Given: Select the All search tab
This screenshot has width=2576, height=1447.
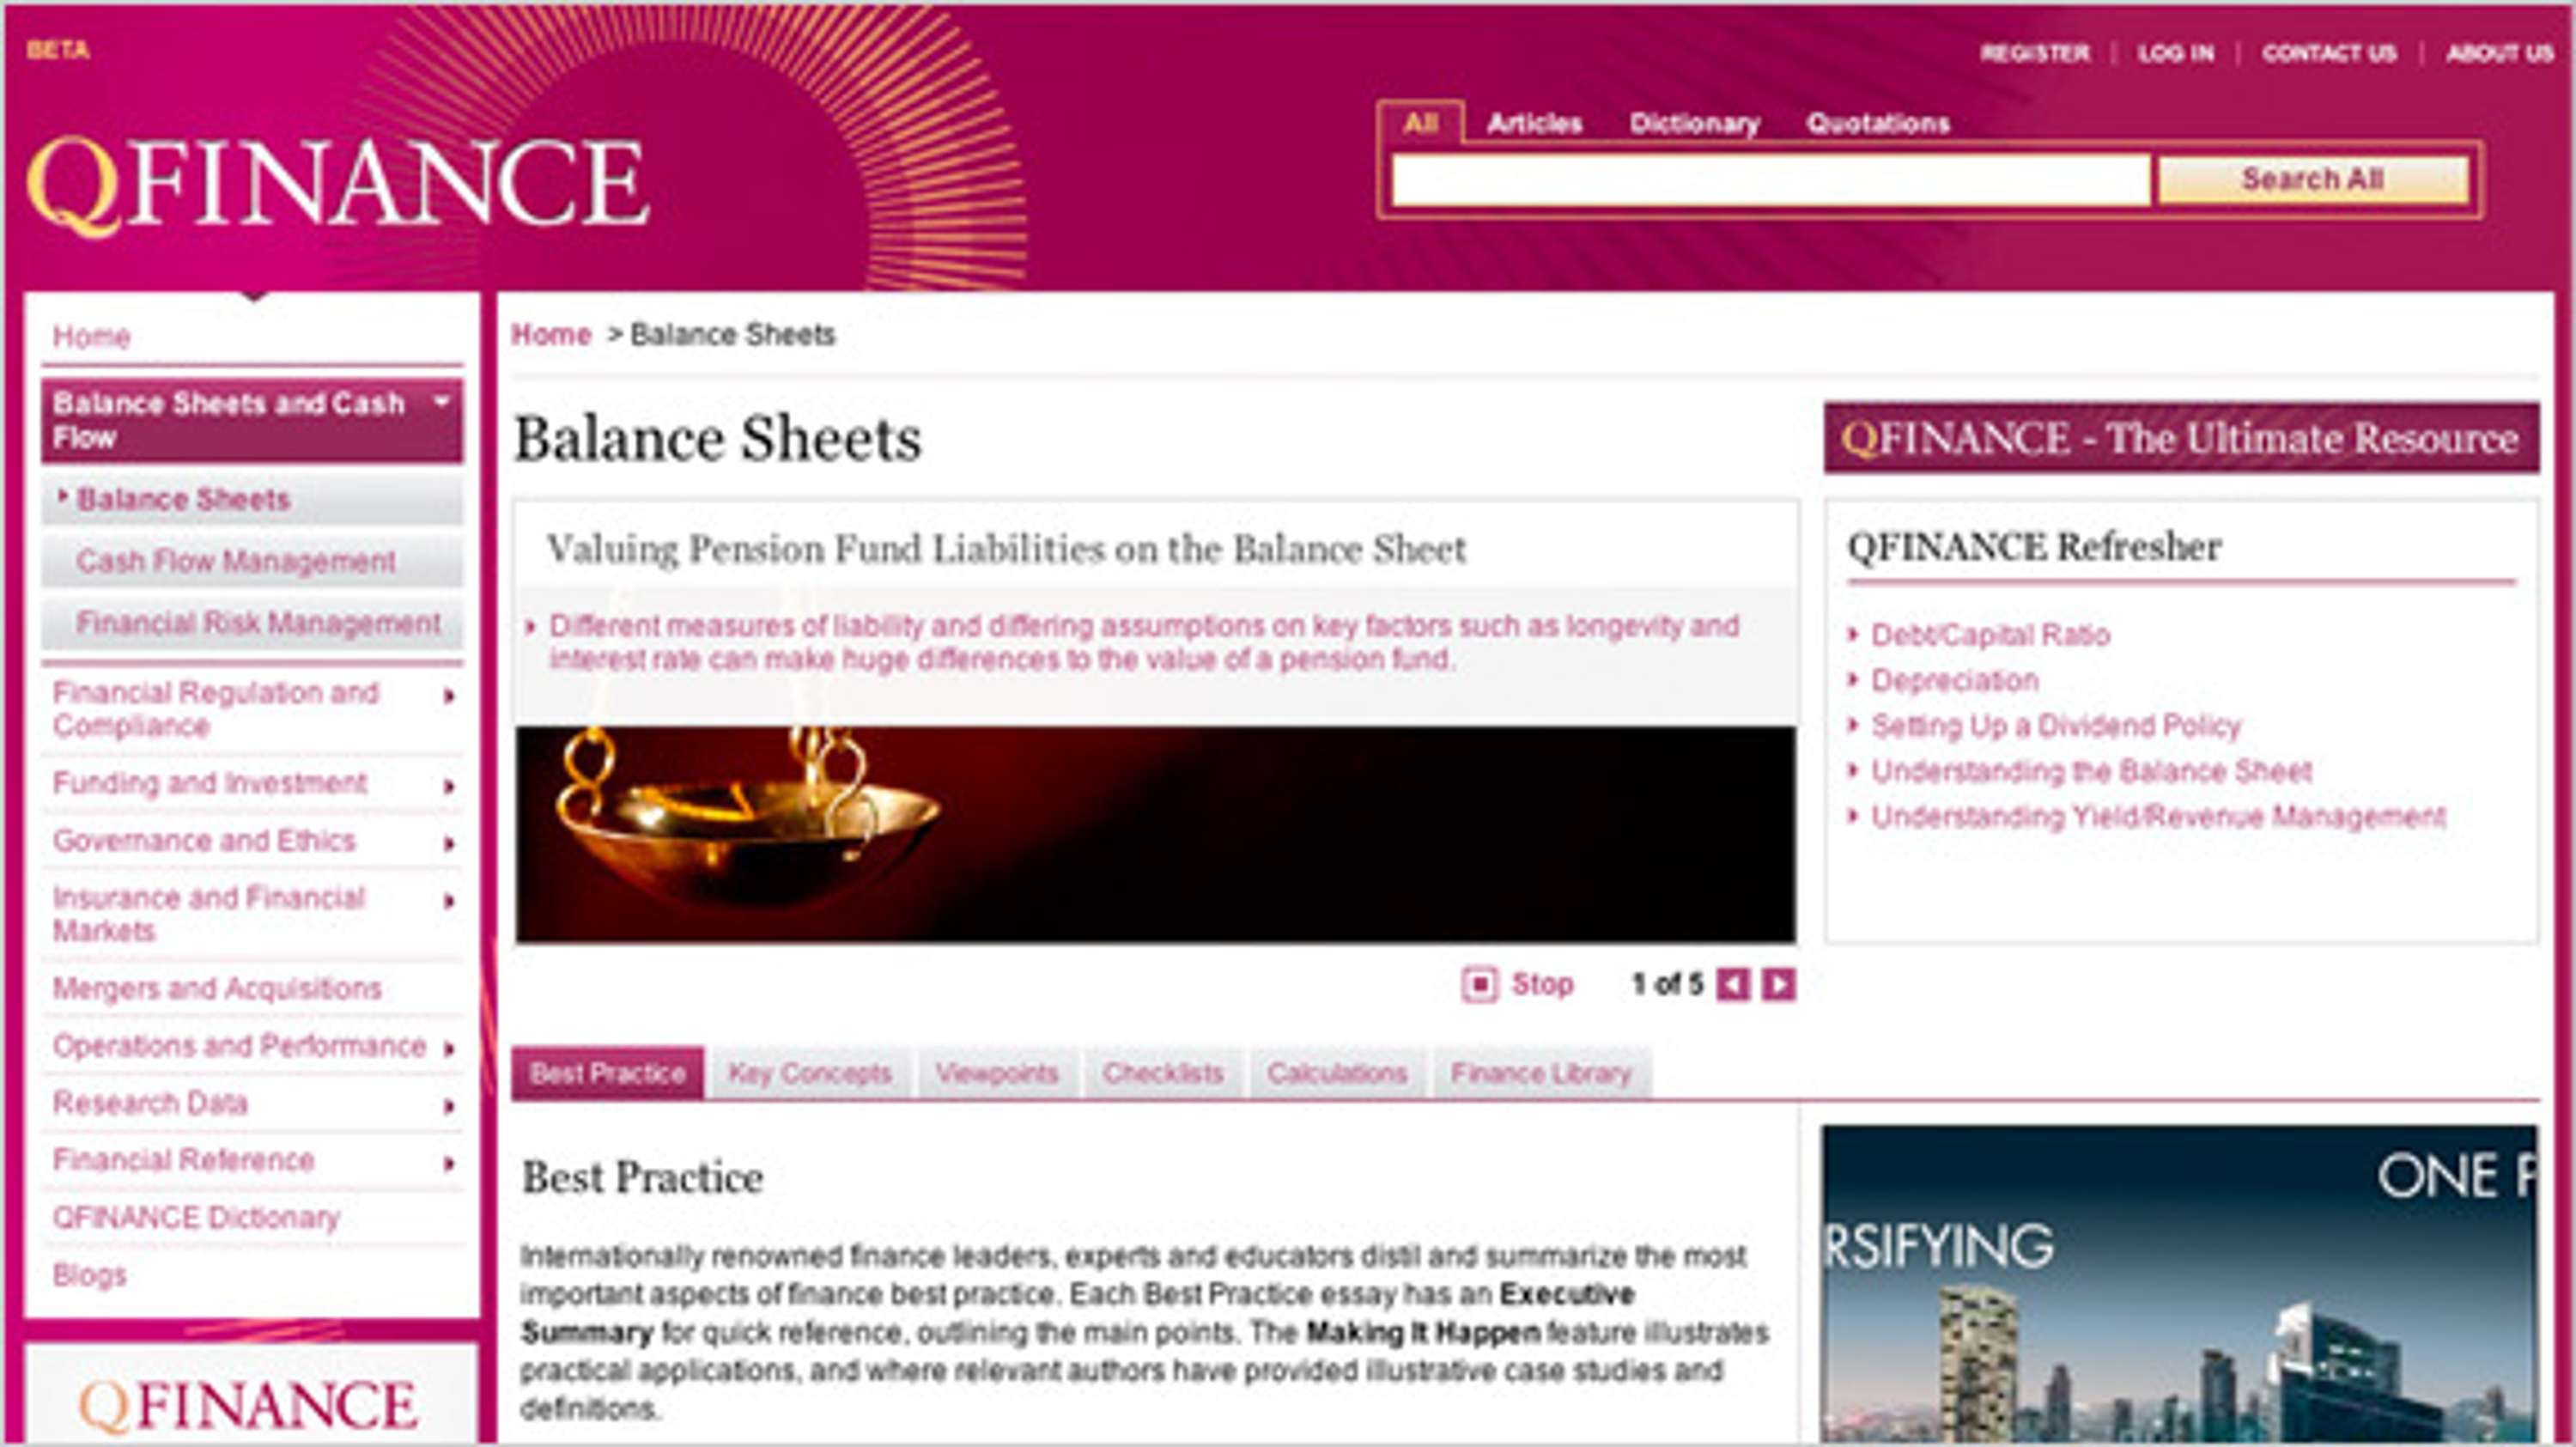Looking at the screenshot, I should click(1421, 124).
